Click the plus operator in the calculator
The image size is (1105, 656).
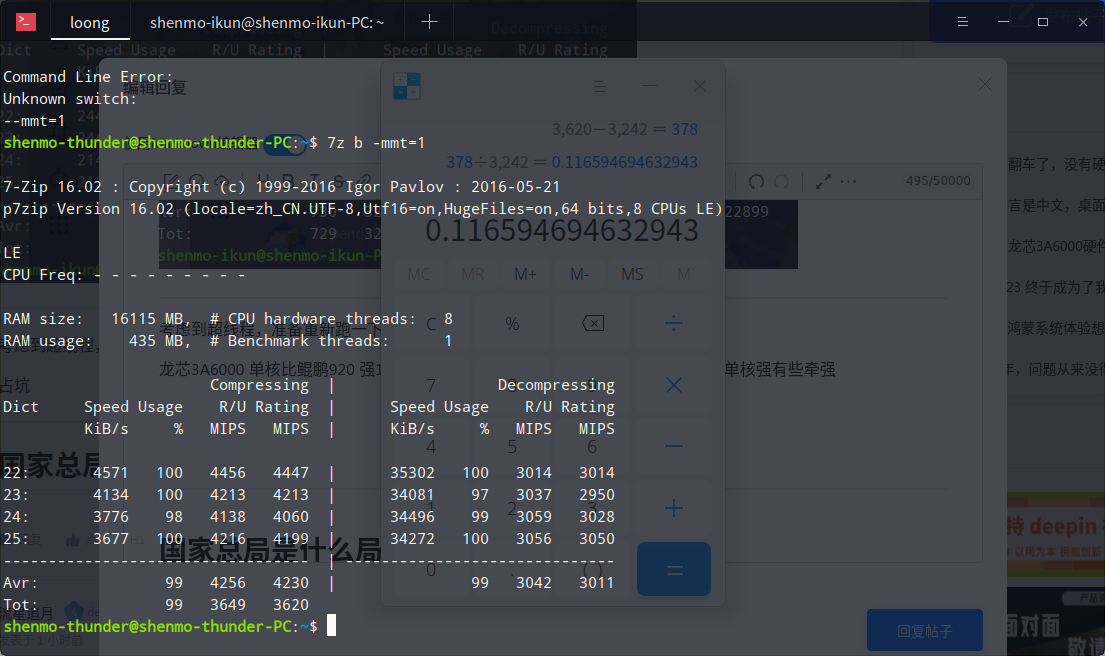pos(674,508)
